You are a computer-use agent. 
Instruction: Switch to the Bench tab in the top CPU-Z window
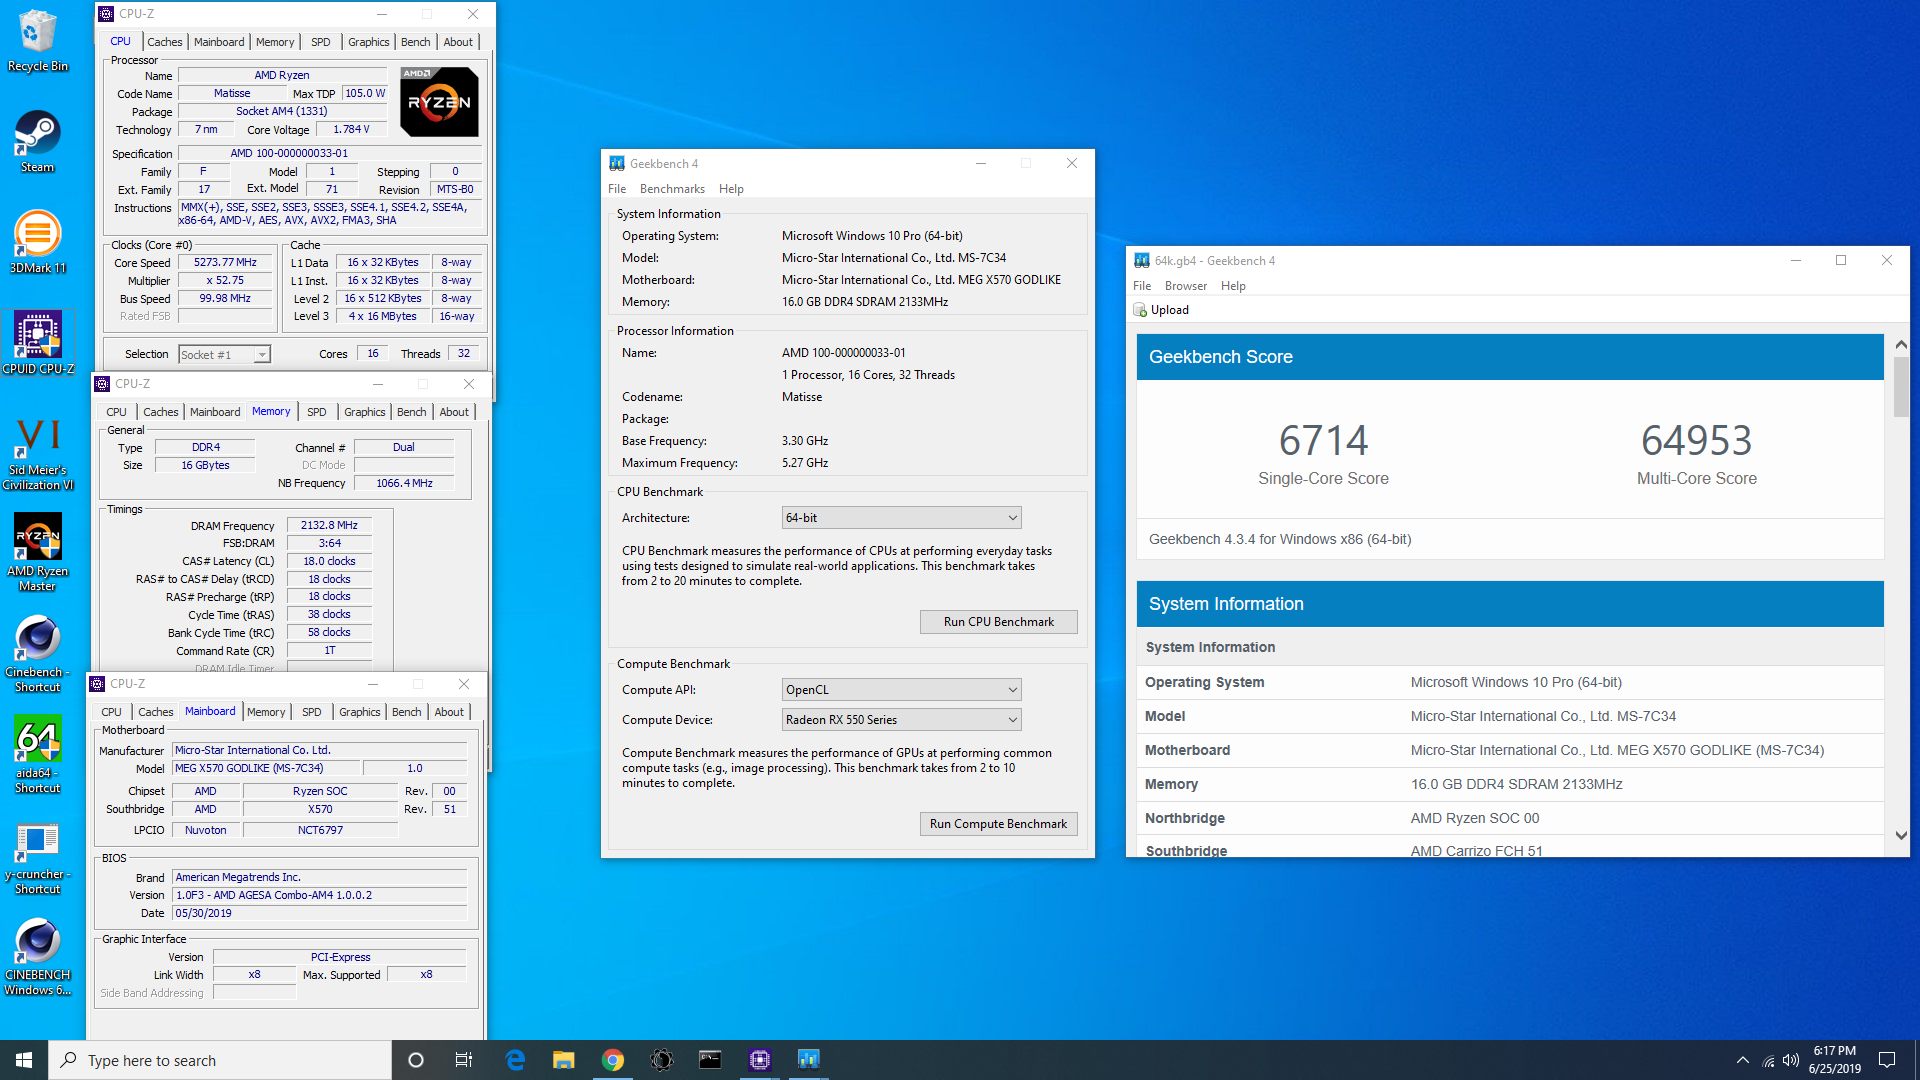point(415,42)
